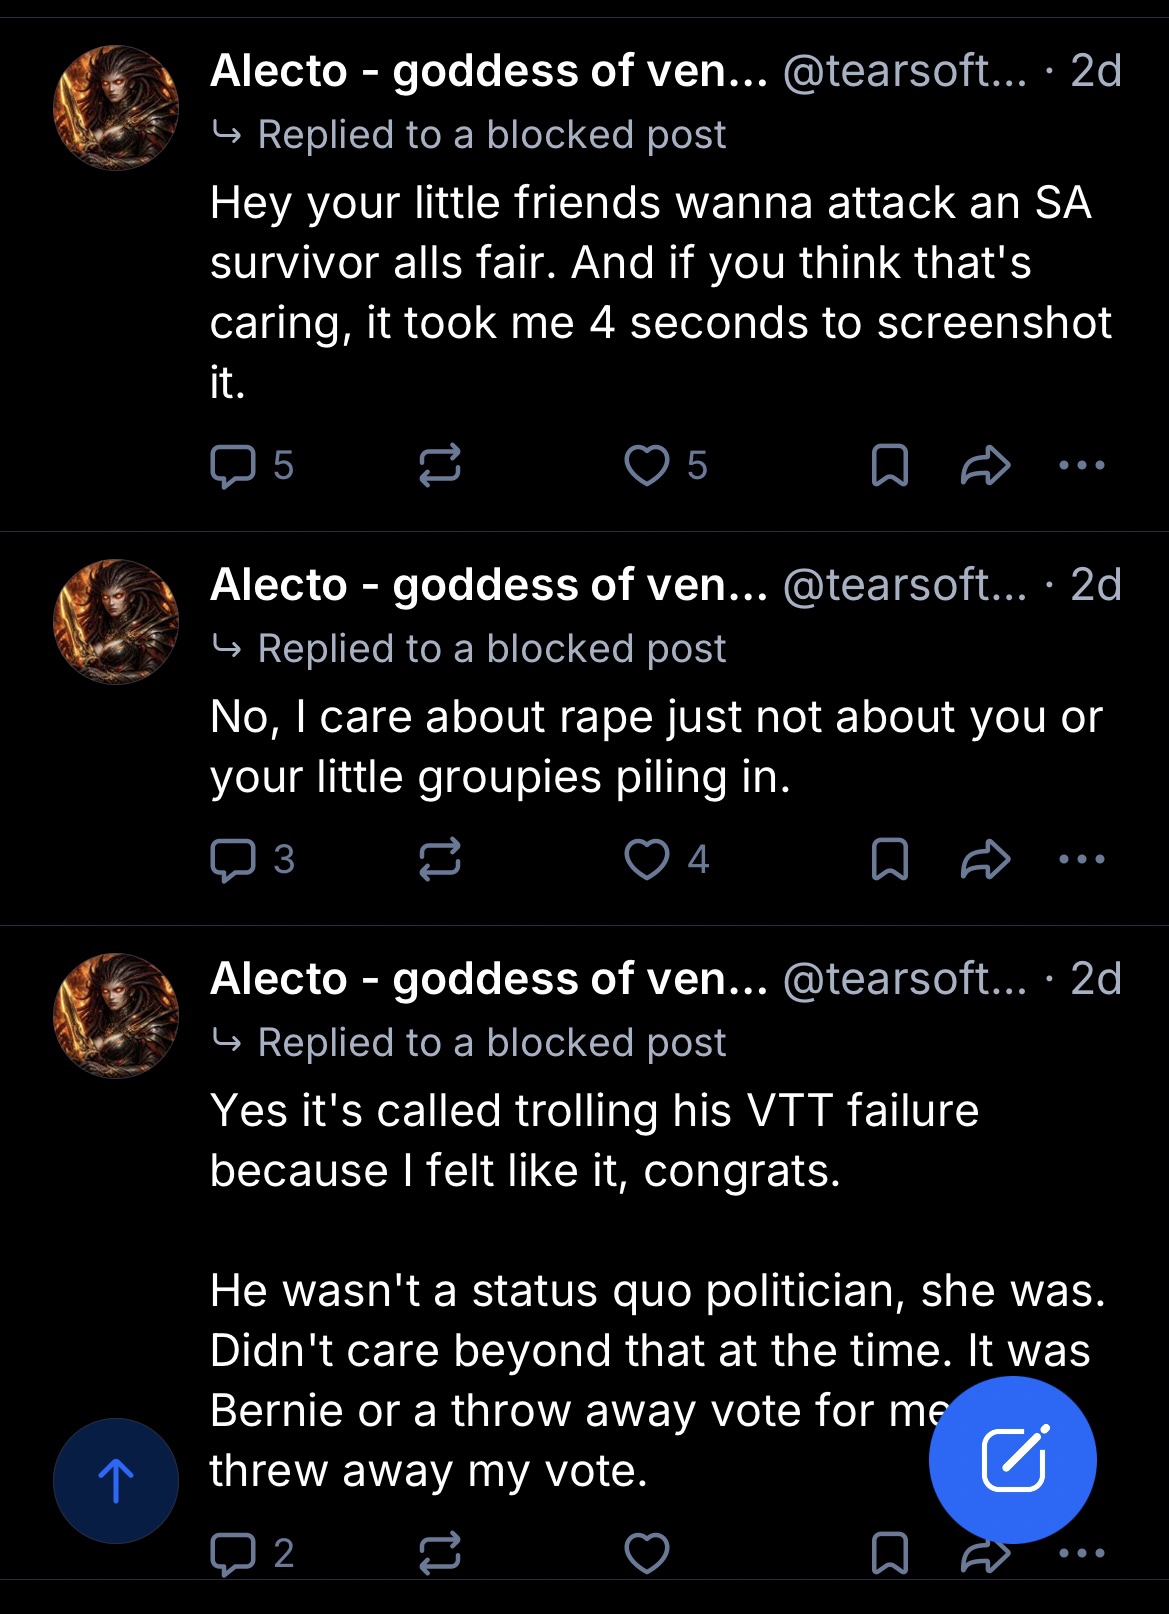Open second post's three-dot menu
1169x1614 pixels.
[1081, 860]
